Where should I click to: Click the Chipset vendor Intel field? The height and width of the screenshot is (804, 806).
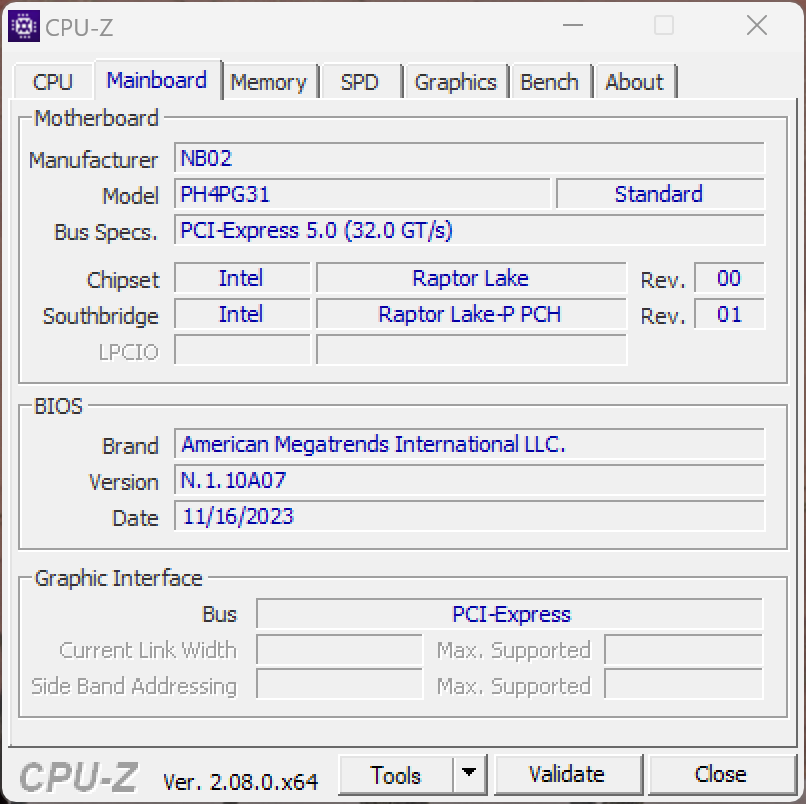[x=242, y=278]
